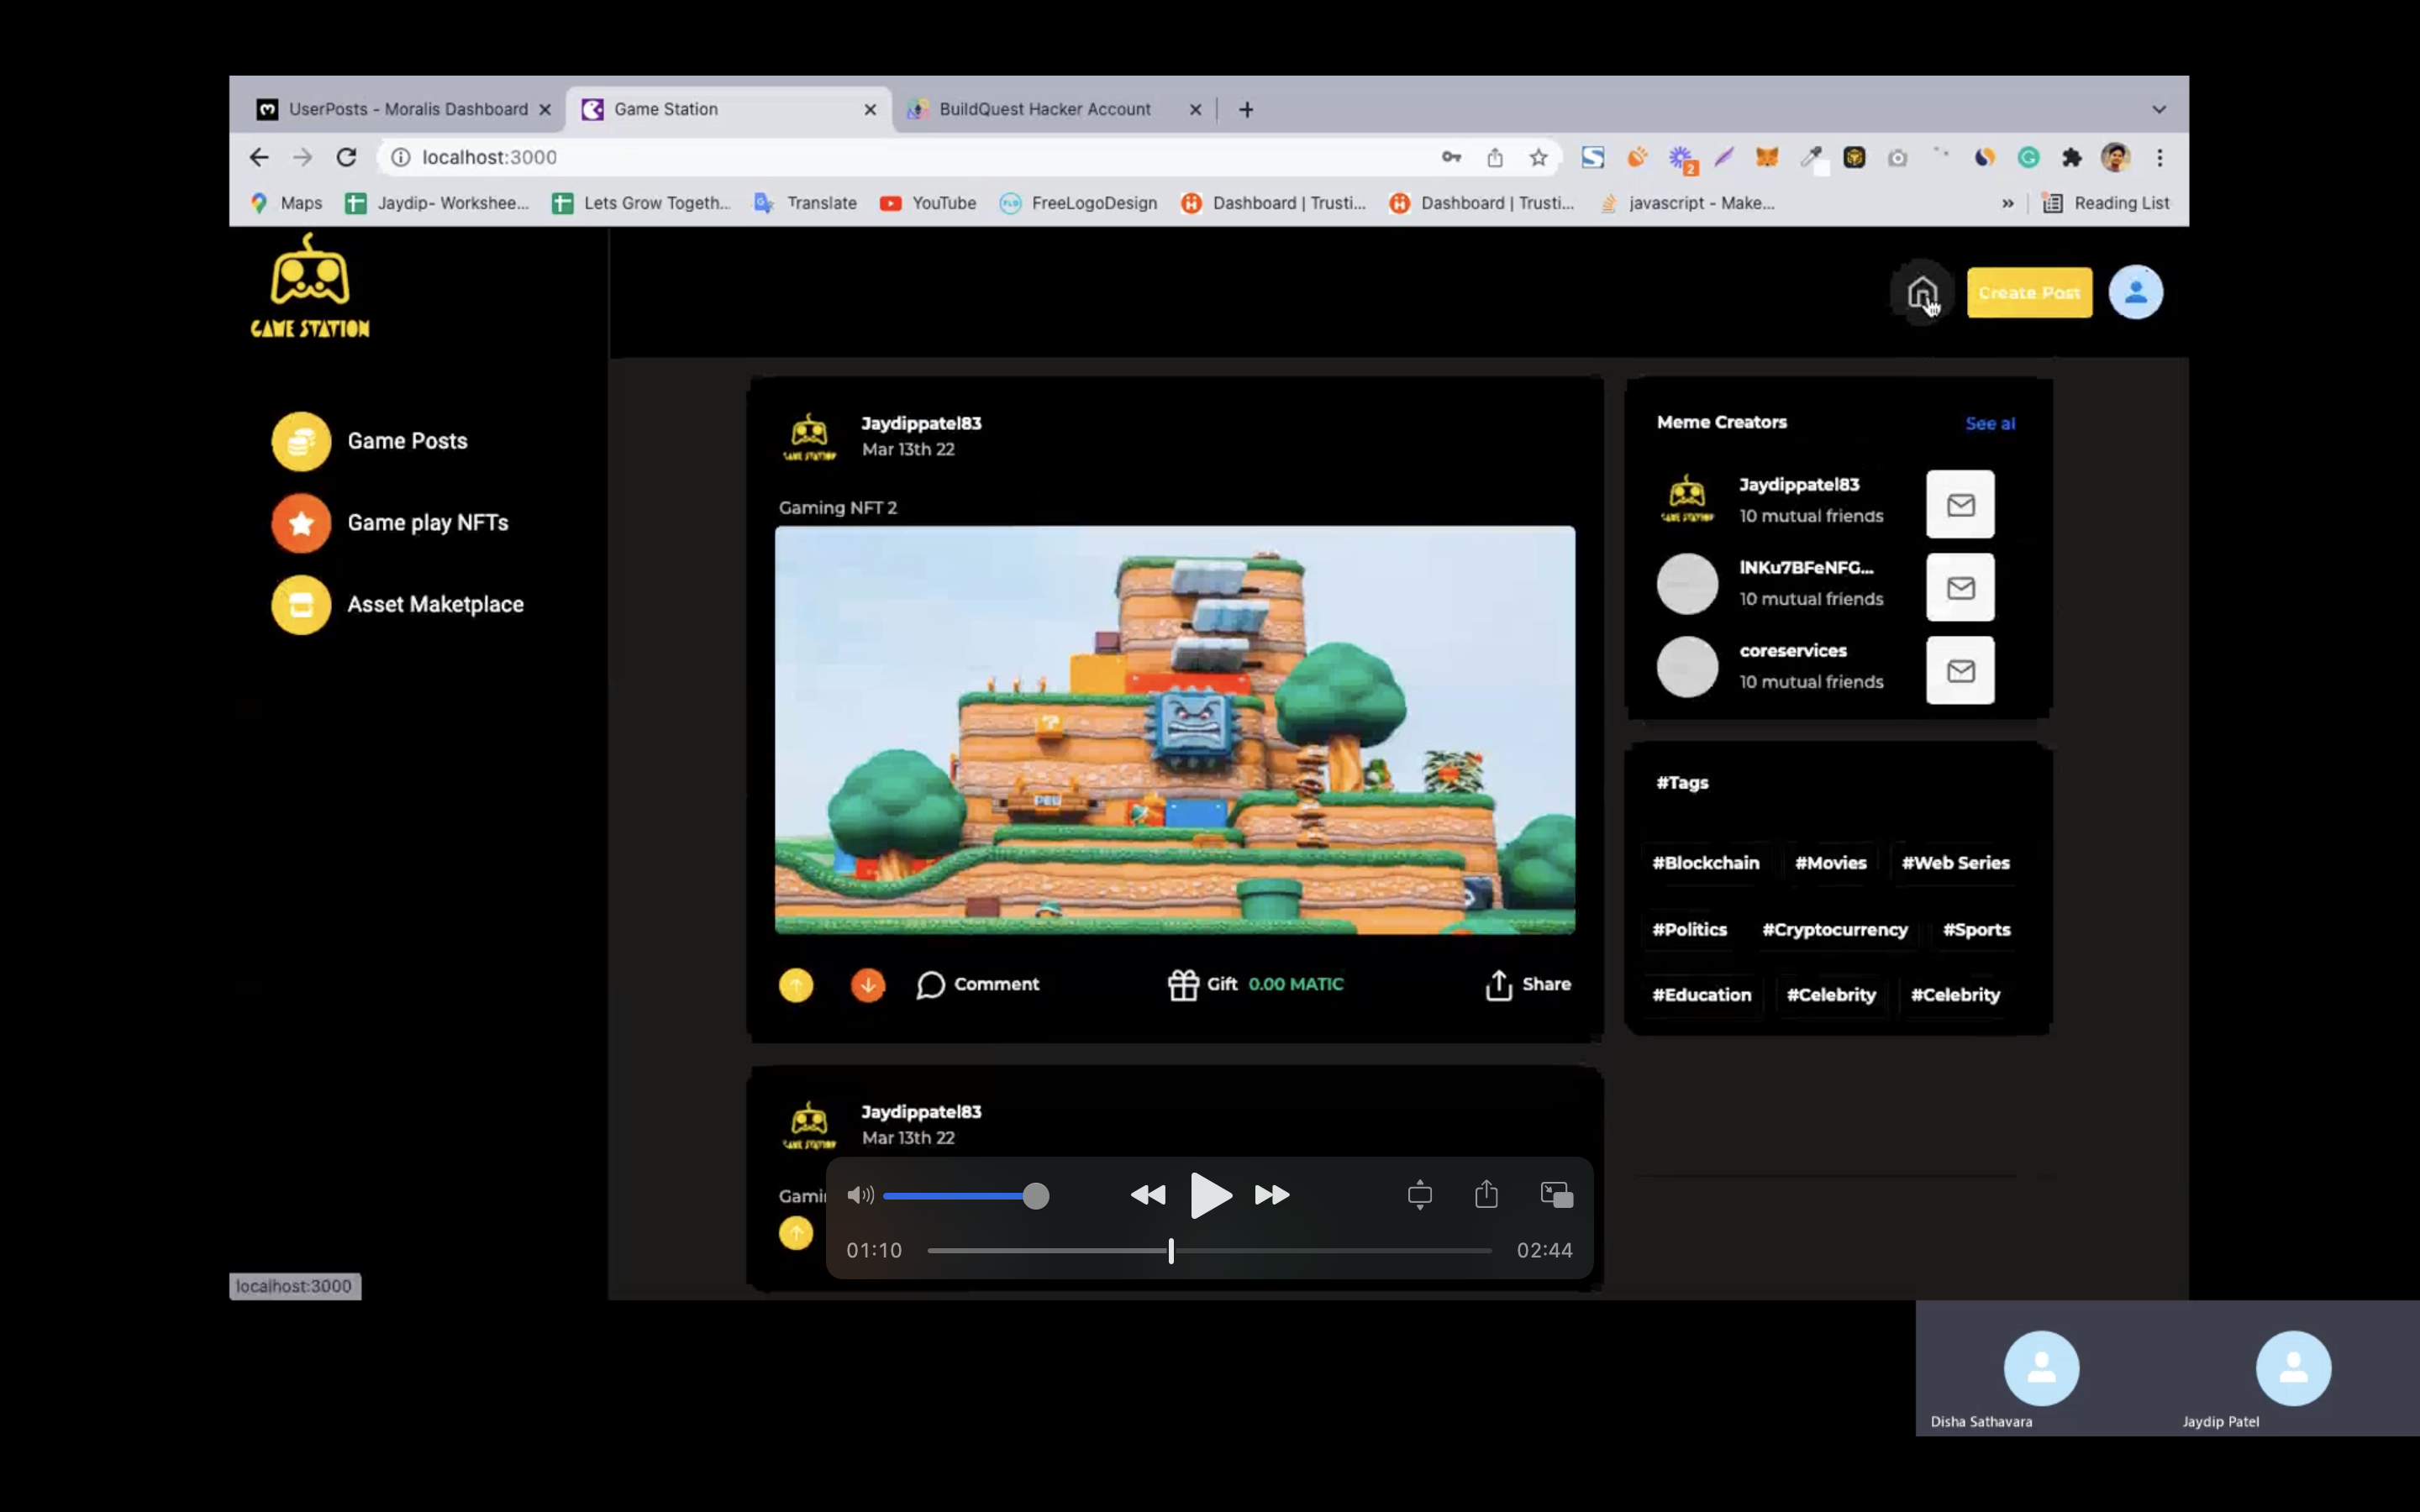This screenshot has width=2420, height=1512.
Task: Click the video player share icon
Action: coord(1486,1194)
